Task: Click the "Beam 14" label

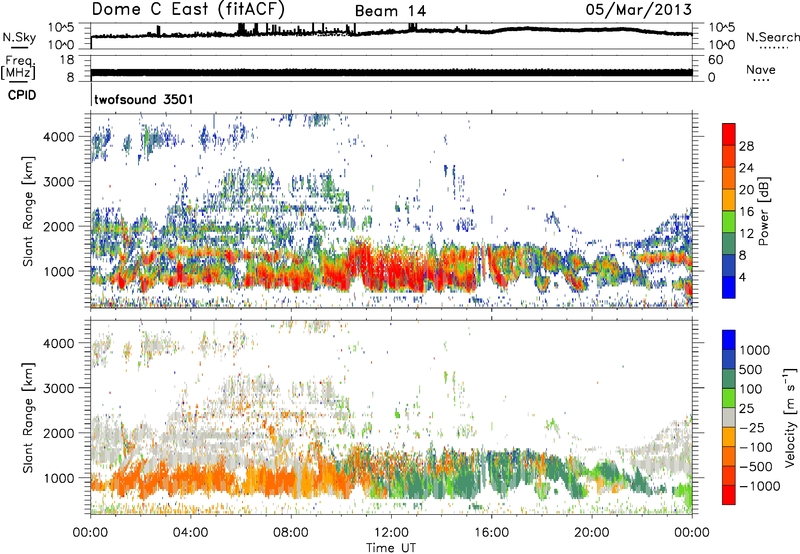Action: (x=390, y=11)
